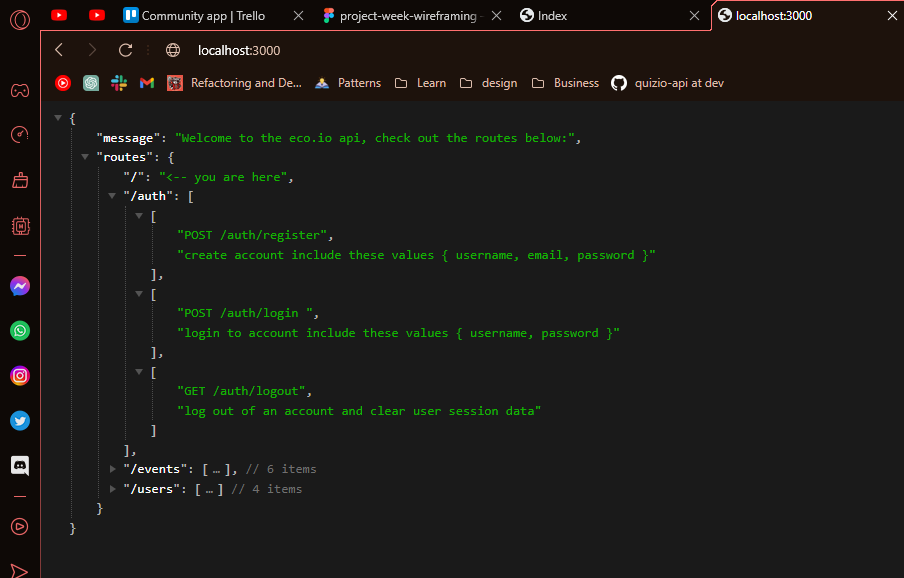Collapse the "routes" JSON object
904x578 pixels.
click(85, 157)
